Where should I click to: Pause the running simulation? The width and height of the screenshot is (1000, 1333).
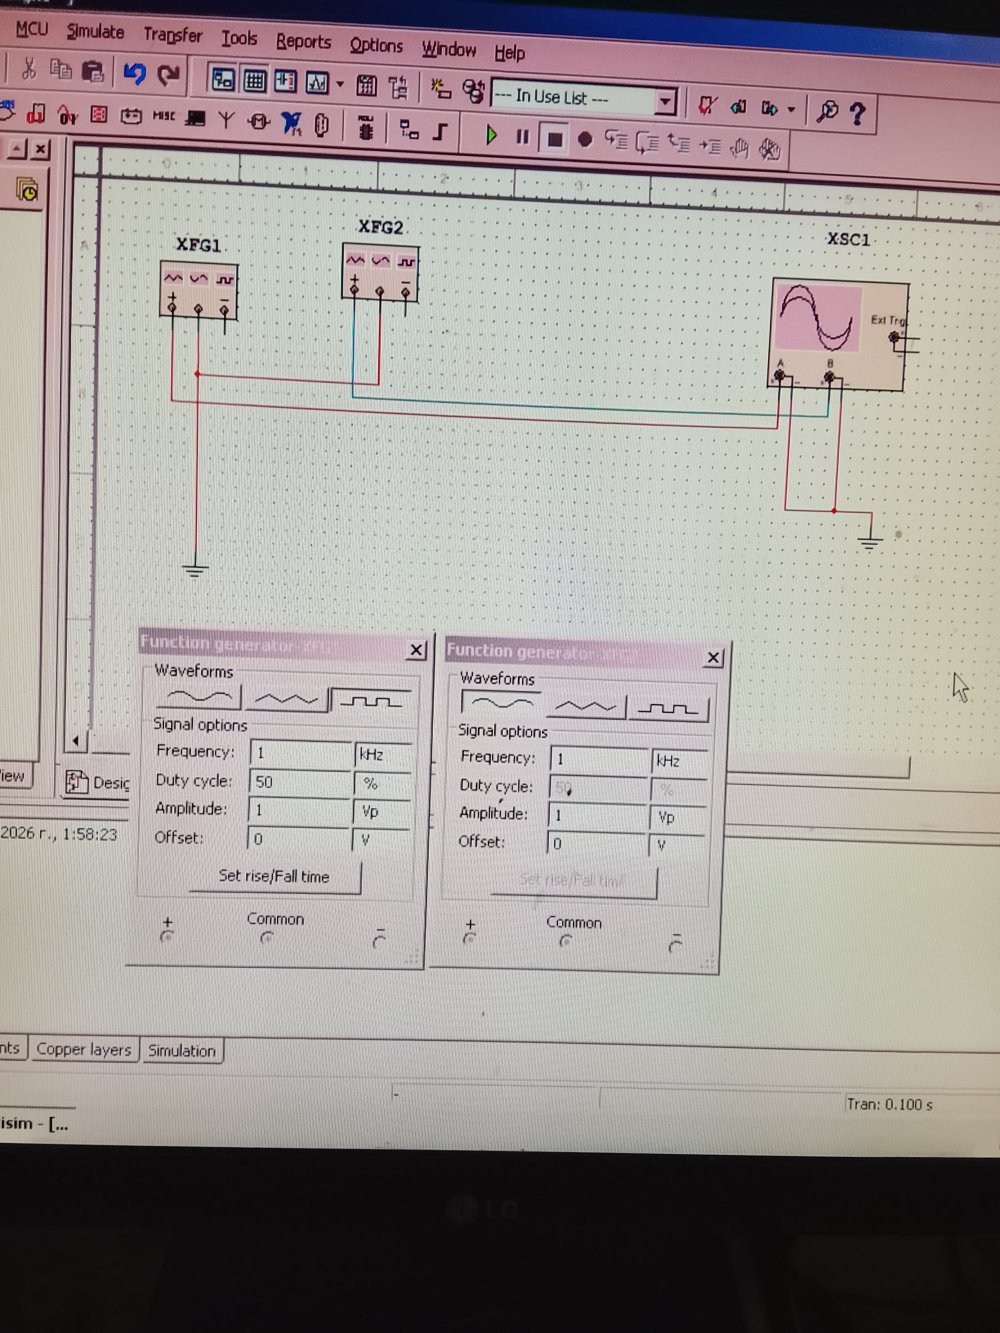[522, 137]
